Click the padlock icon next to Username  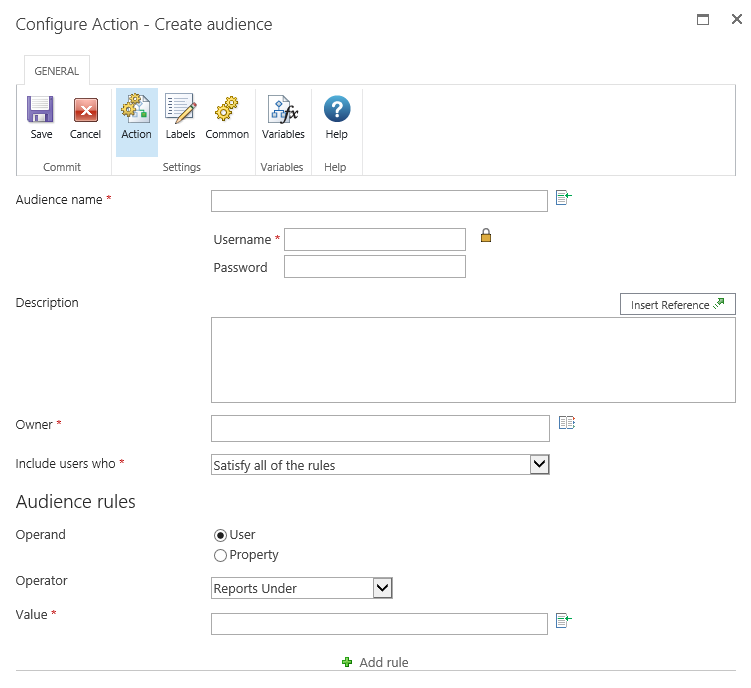[486, 236]
